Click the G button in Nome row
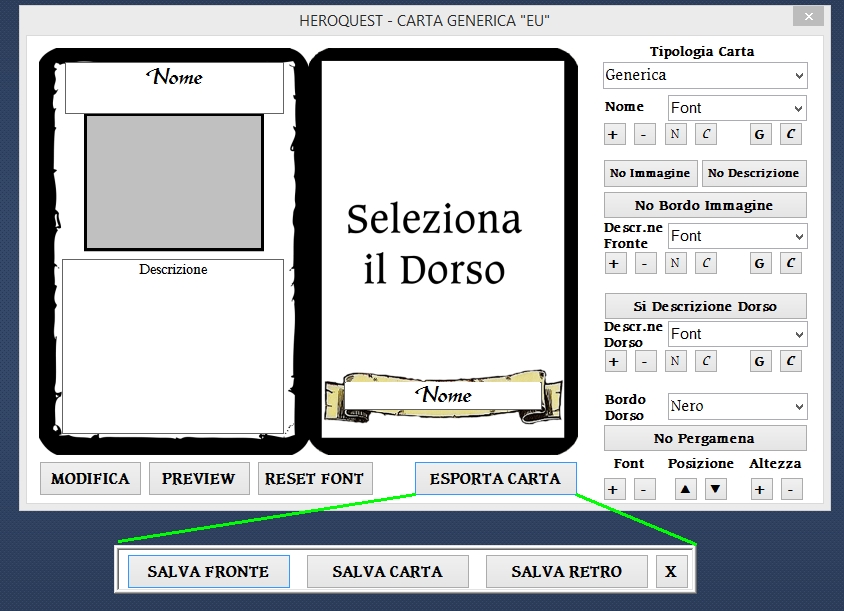This screenshot has height=611, width=844. click(x=760, y=135)
